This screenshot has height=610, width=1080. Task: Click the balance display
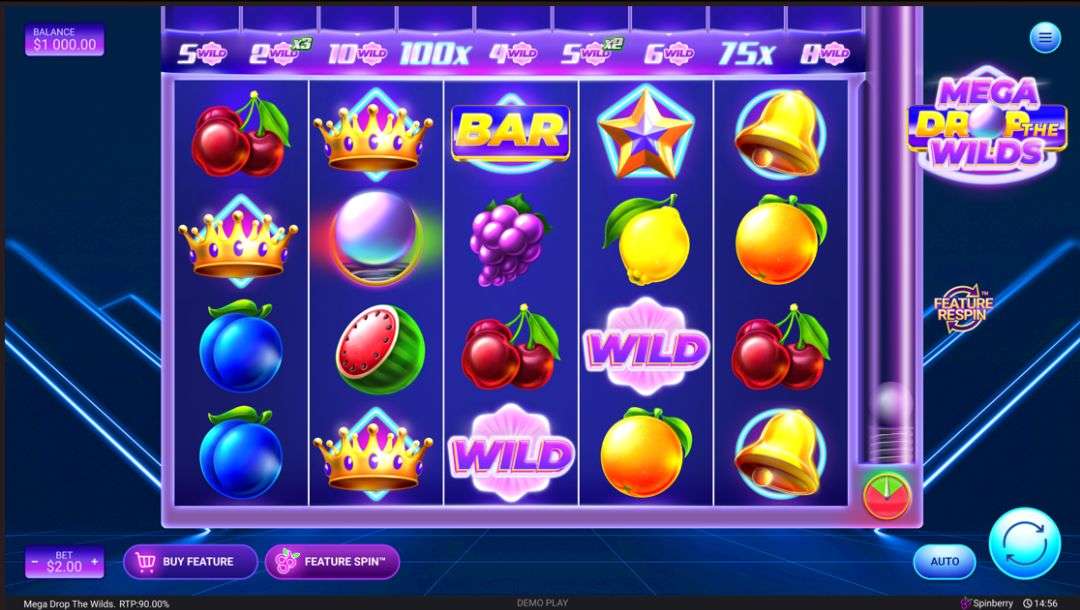[x=65, y=39]
